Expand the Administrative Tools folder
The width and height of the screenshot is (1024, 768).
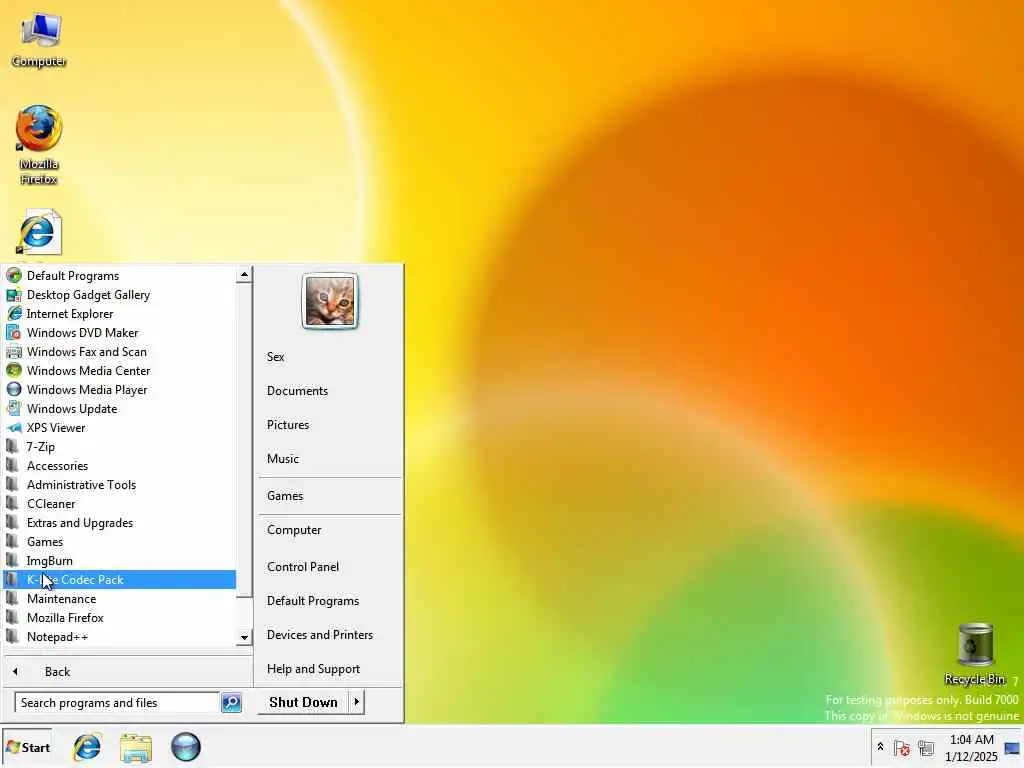pyautogui.click(x=120, y=485)
